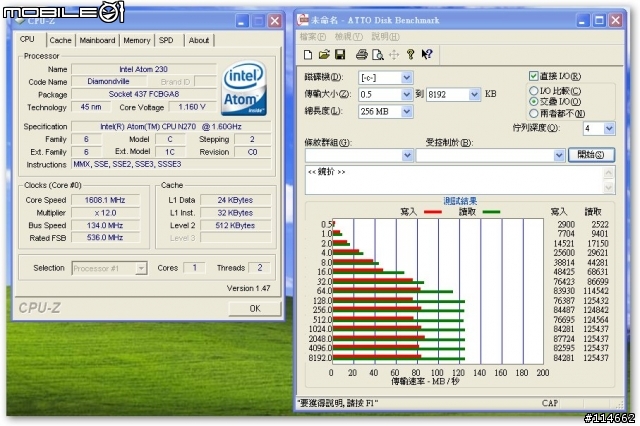
Task: Click the description box scrollbar down arrow
Action: [x=609, y=187]
